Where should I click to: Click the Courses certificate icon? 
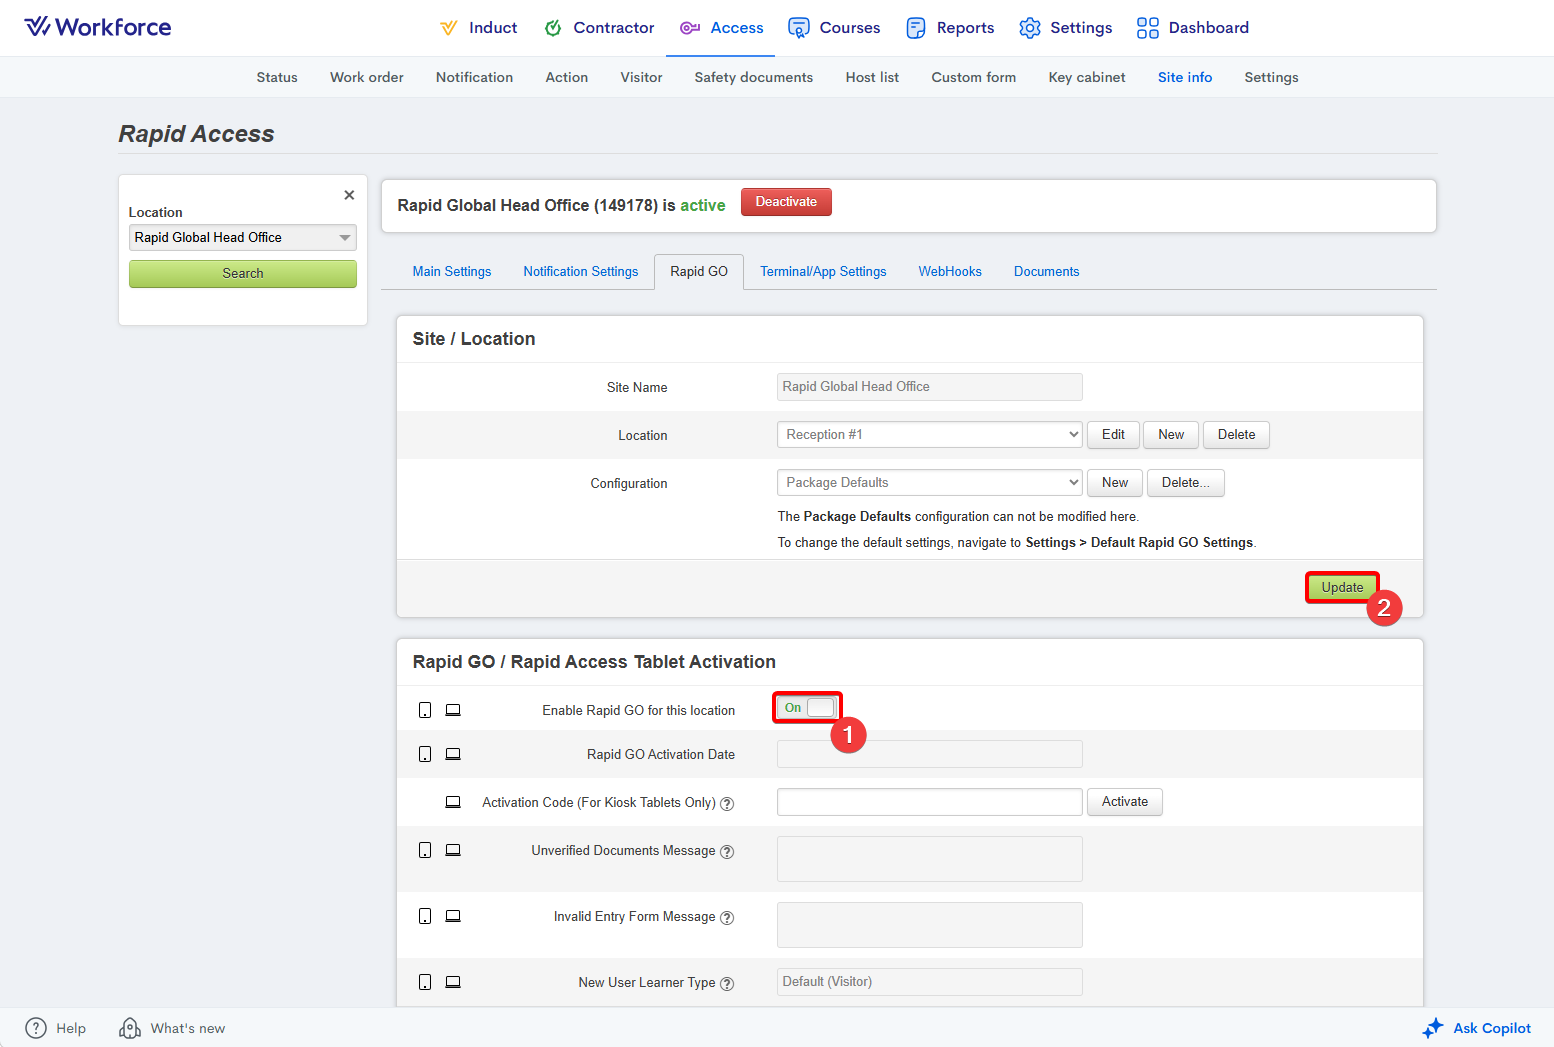coord(798,28)
